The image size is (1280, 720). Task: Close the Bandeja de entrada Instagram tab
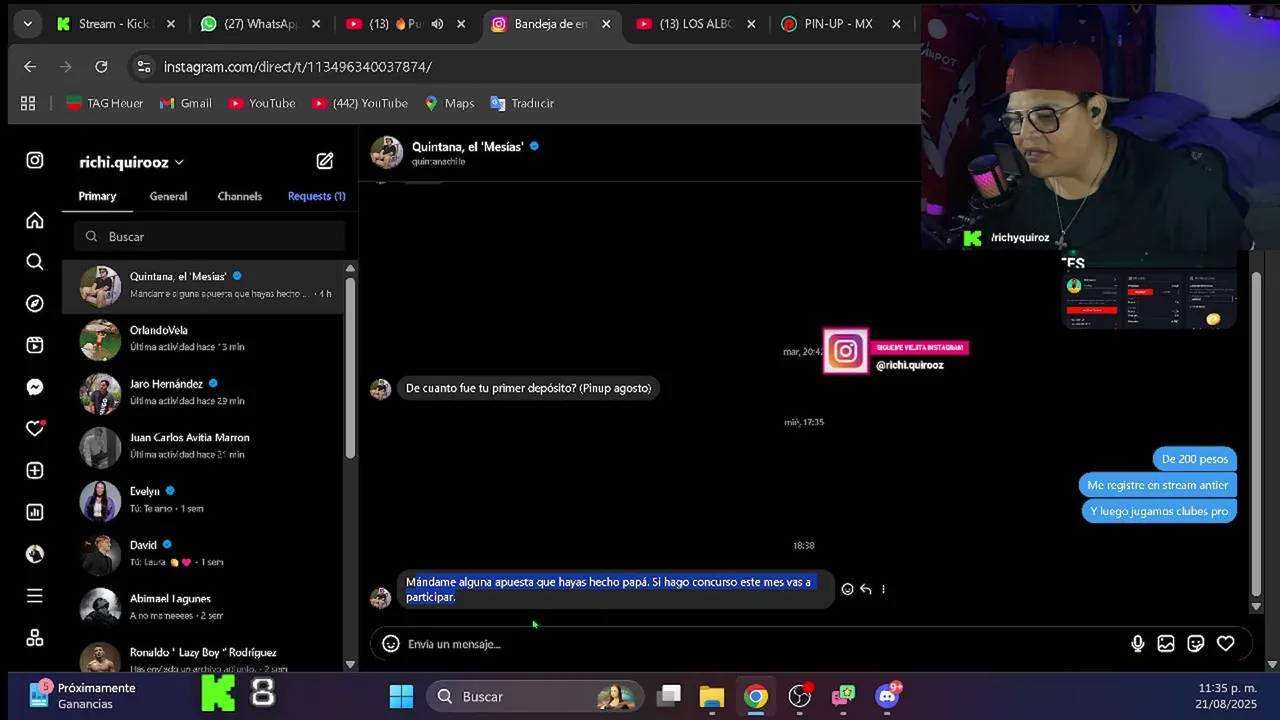[x=606, y=24]
